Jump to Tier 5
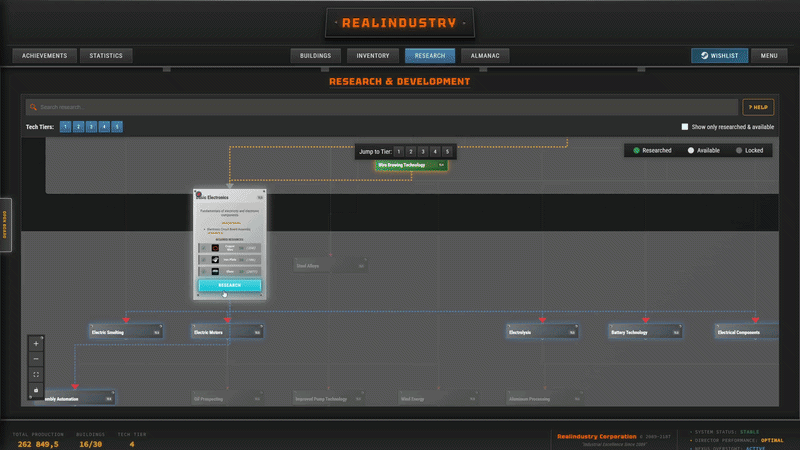 coord(447,152)
